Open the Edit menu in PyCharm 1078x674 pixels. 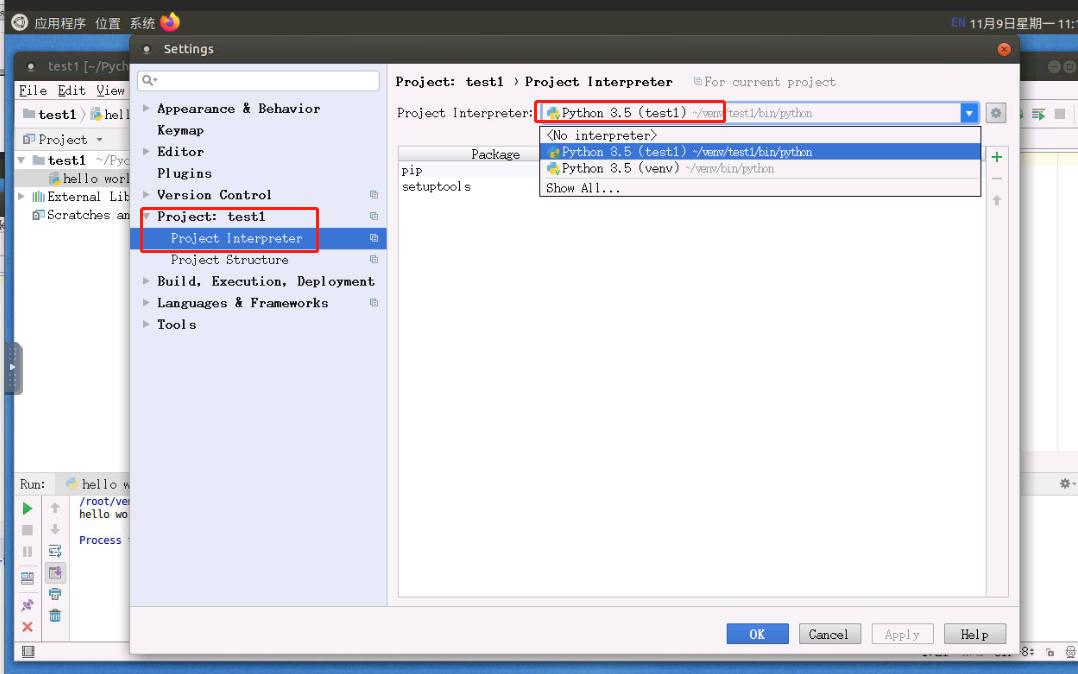(x=72, y=91)
